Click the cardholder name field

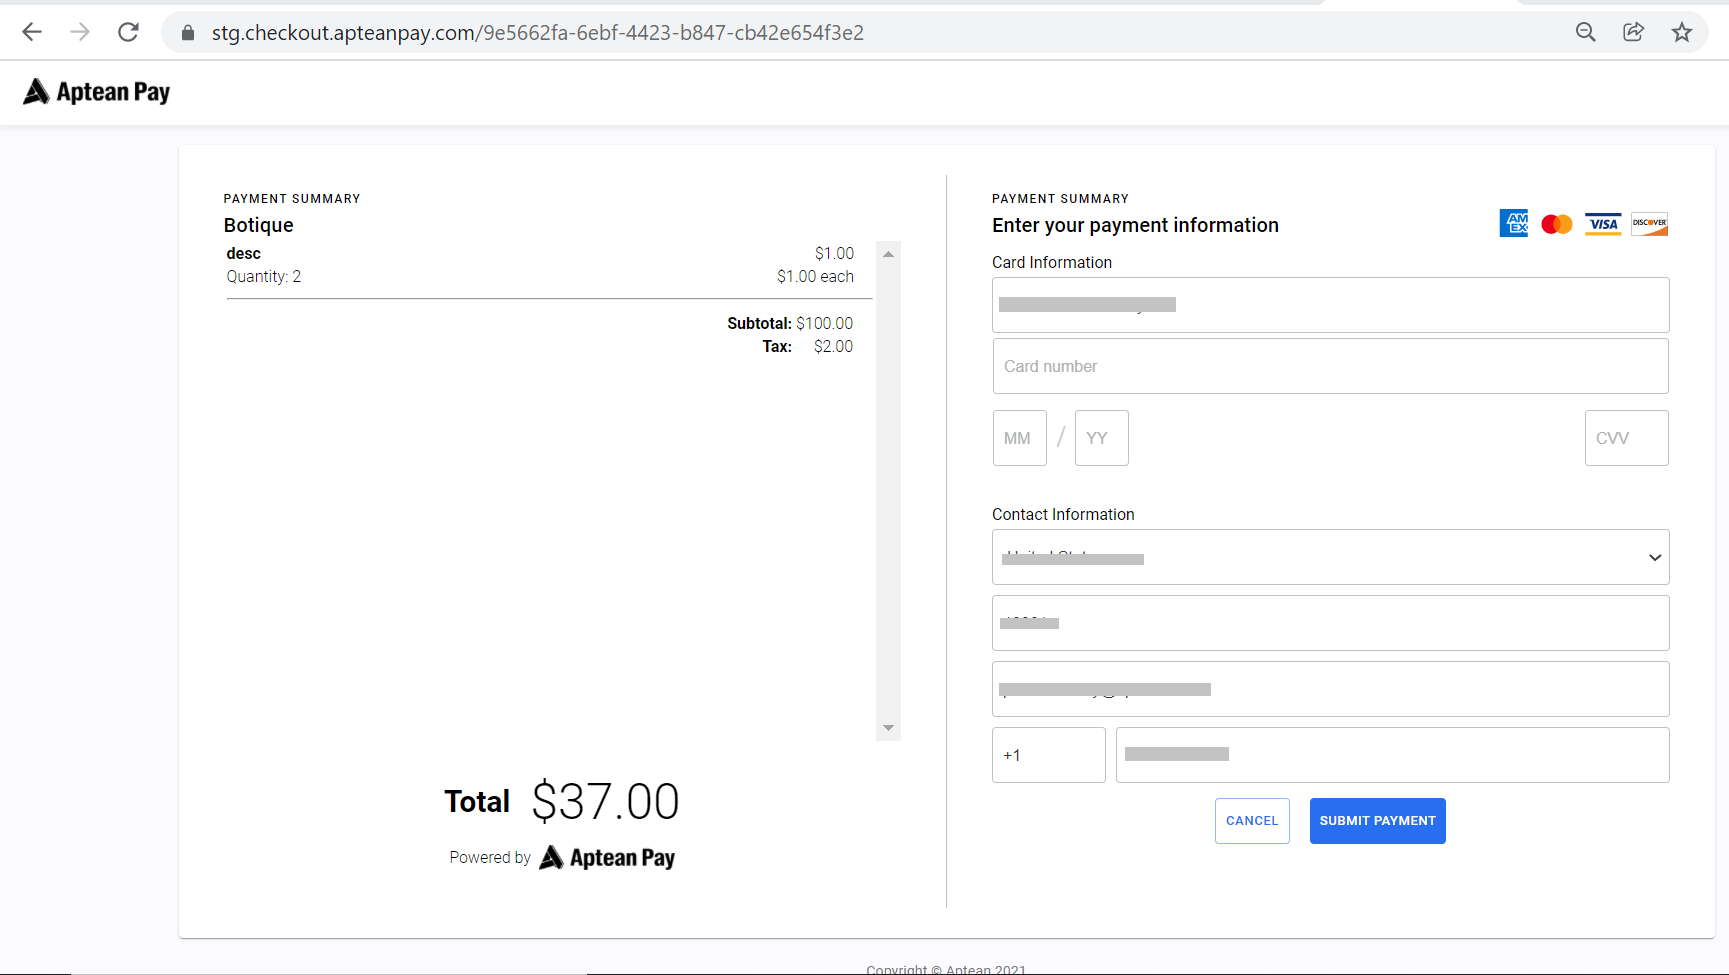coord(1331,305)
